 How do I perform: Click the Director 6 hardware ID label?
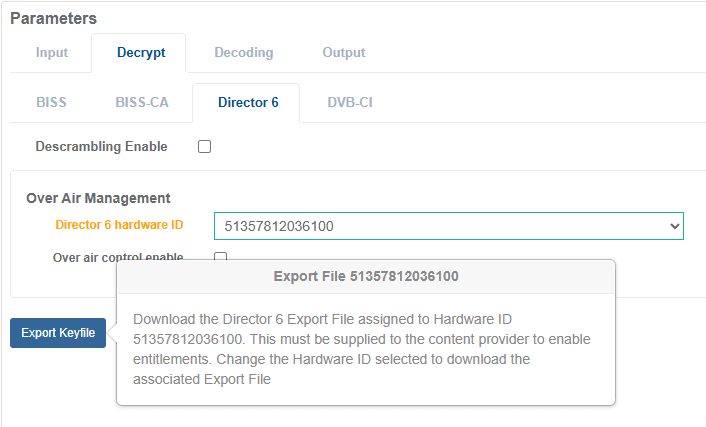click(119, 225)
